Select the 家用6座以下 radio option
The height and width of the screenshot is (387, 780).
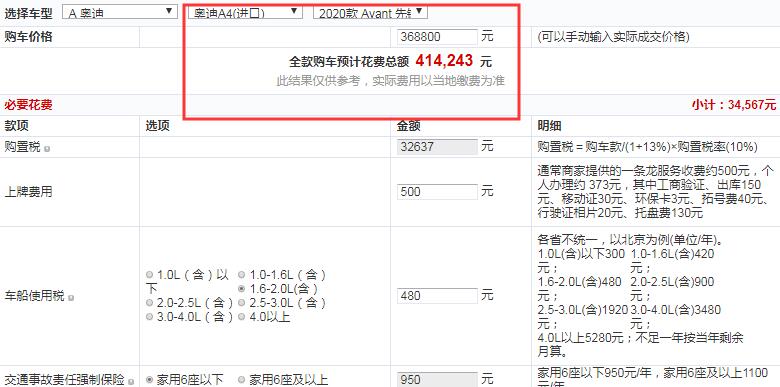(150, 380)
